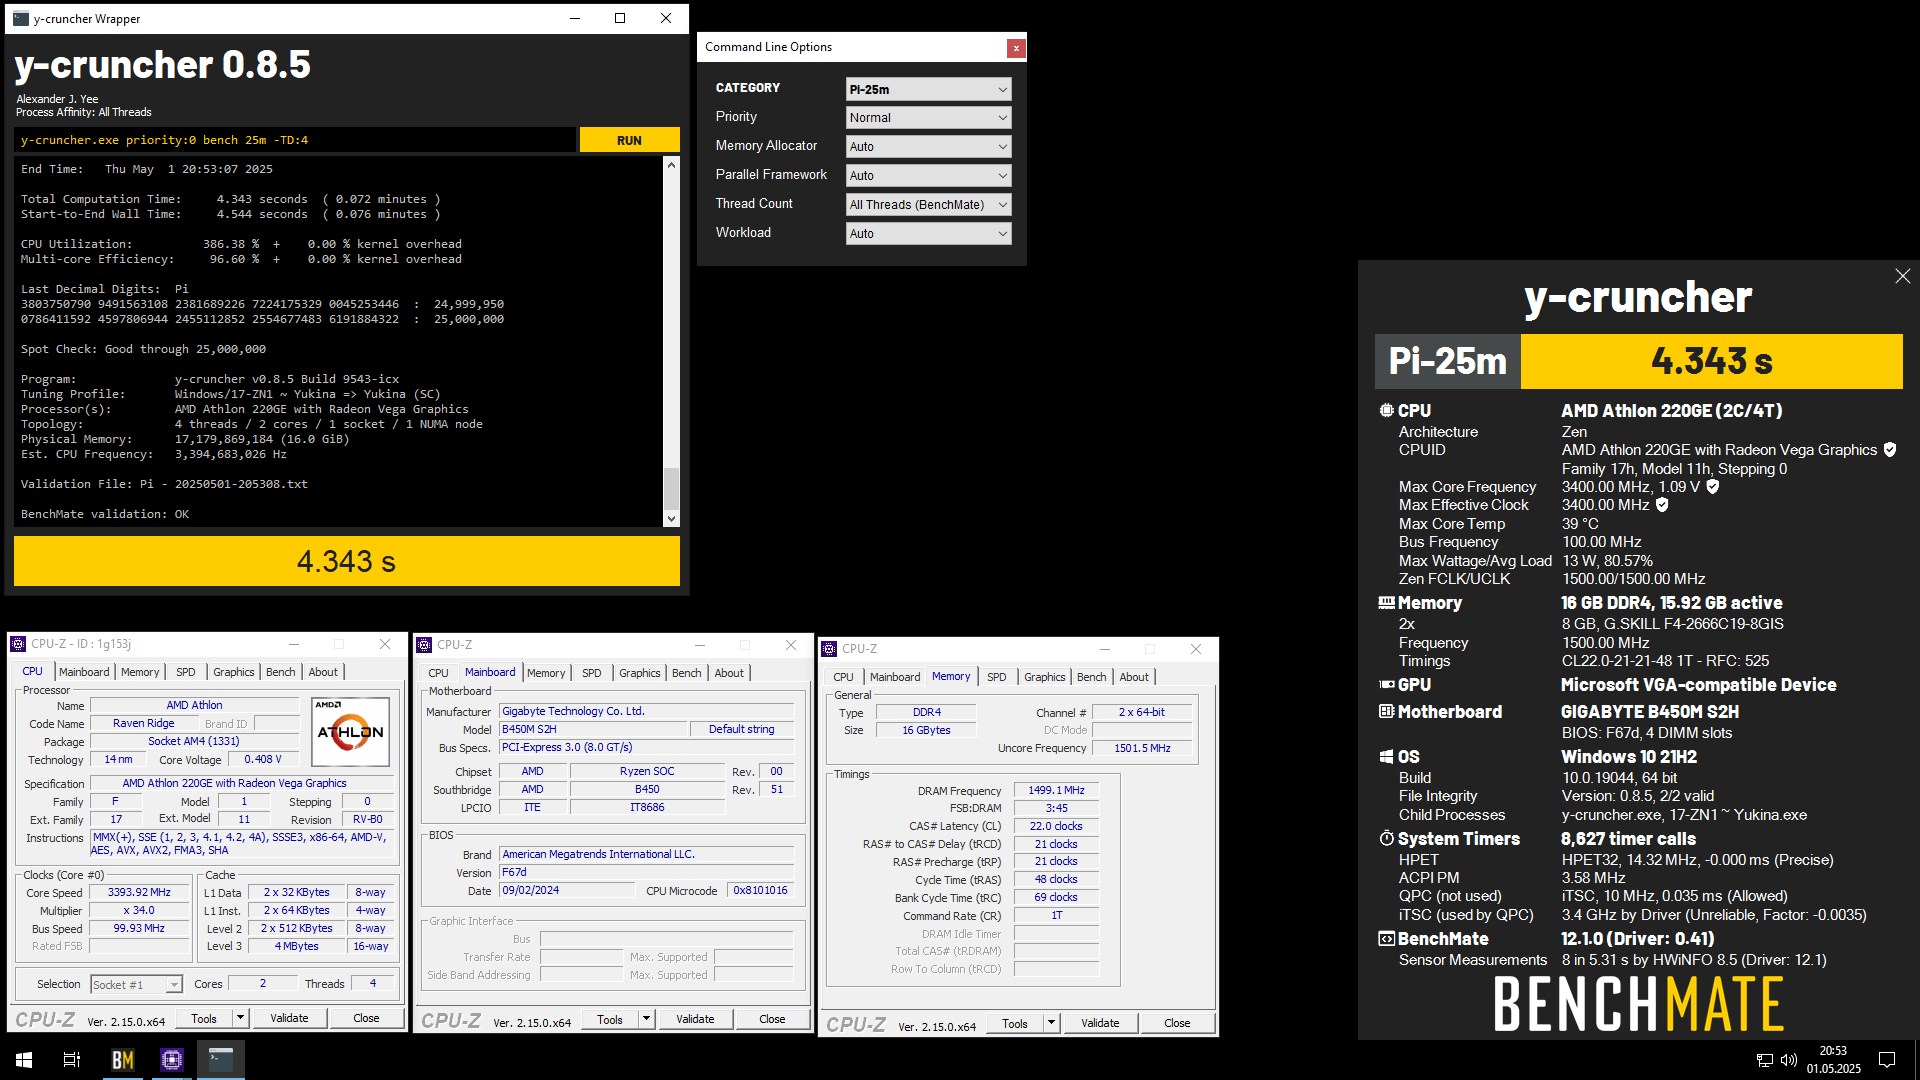
Task: Open Graphics tab in second CPU-Z window
Action: click(x=640, y=673)
